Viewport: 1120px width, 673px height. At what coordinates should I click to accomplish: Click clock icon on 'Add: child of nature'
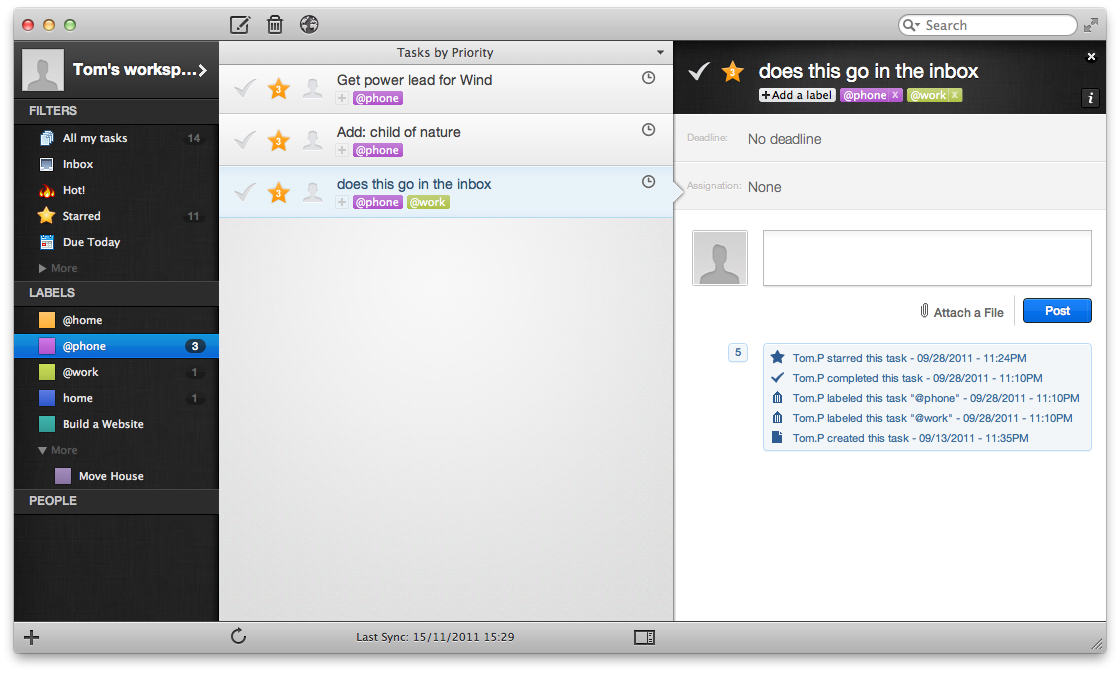tap(649, 130)
